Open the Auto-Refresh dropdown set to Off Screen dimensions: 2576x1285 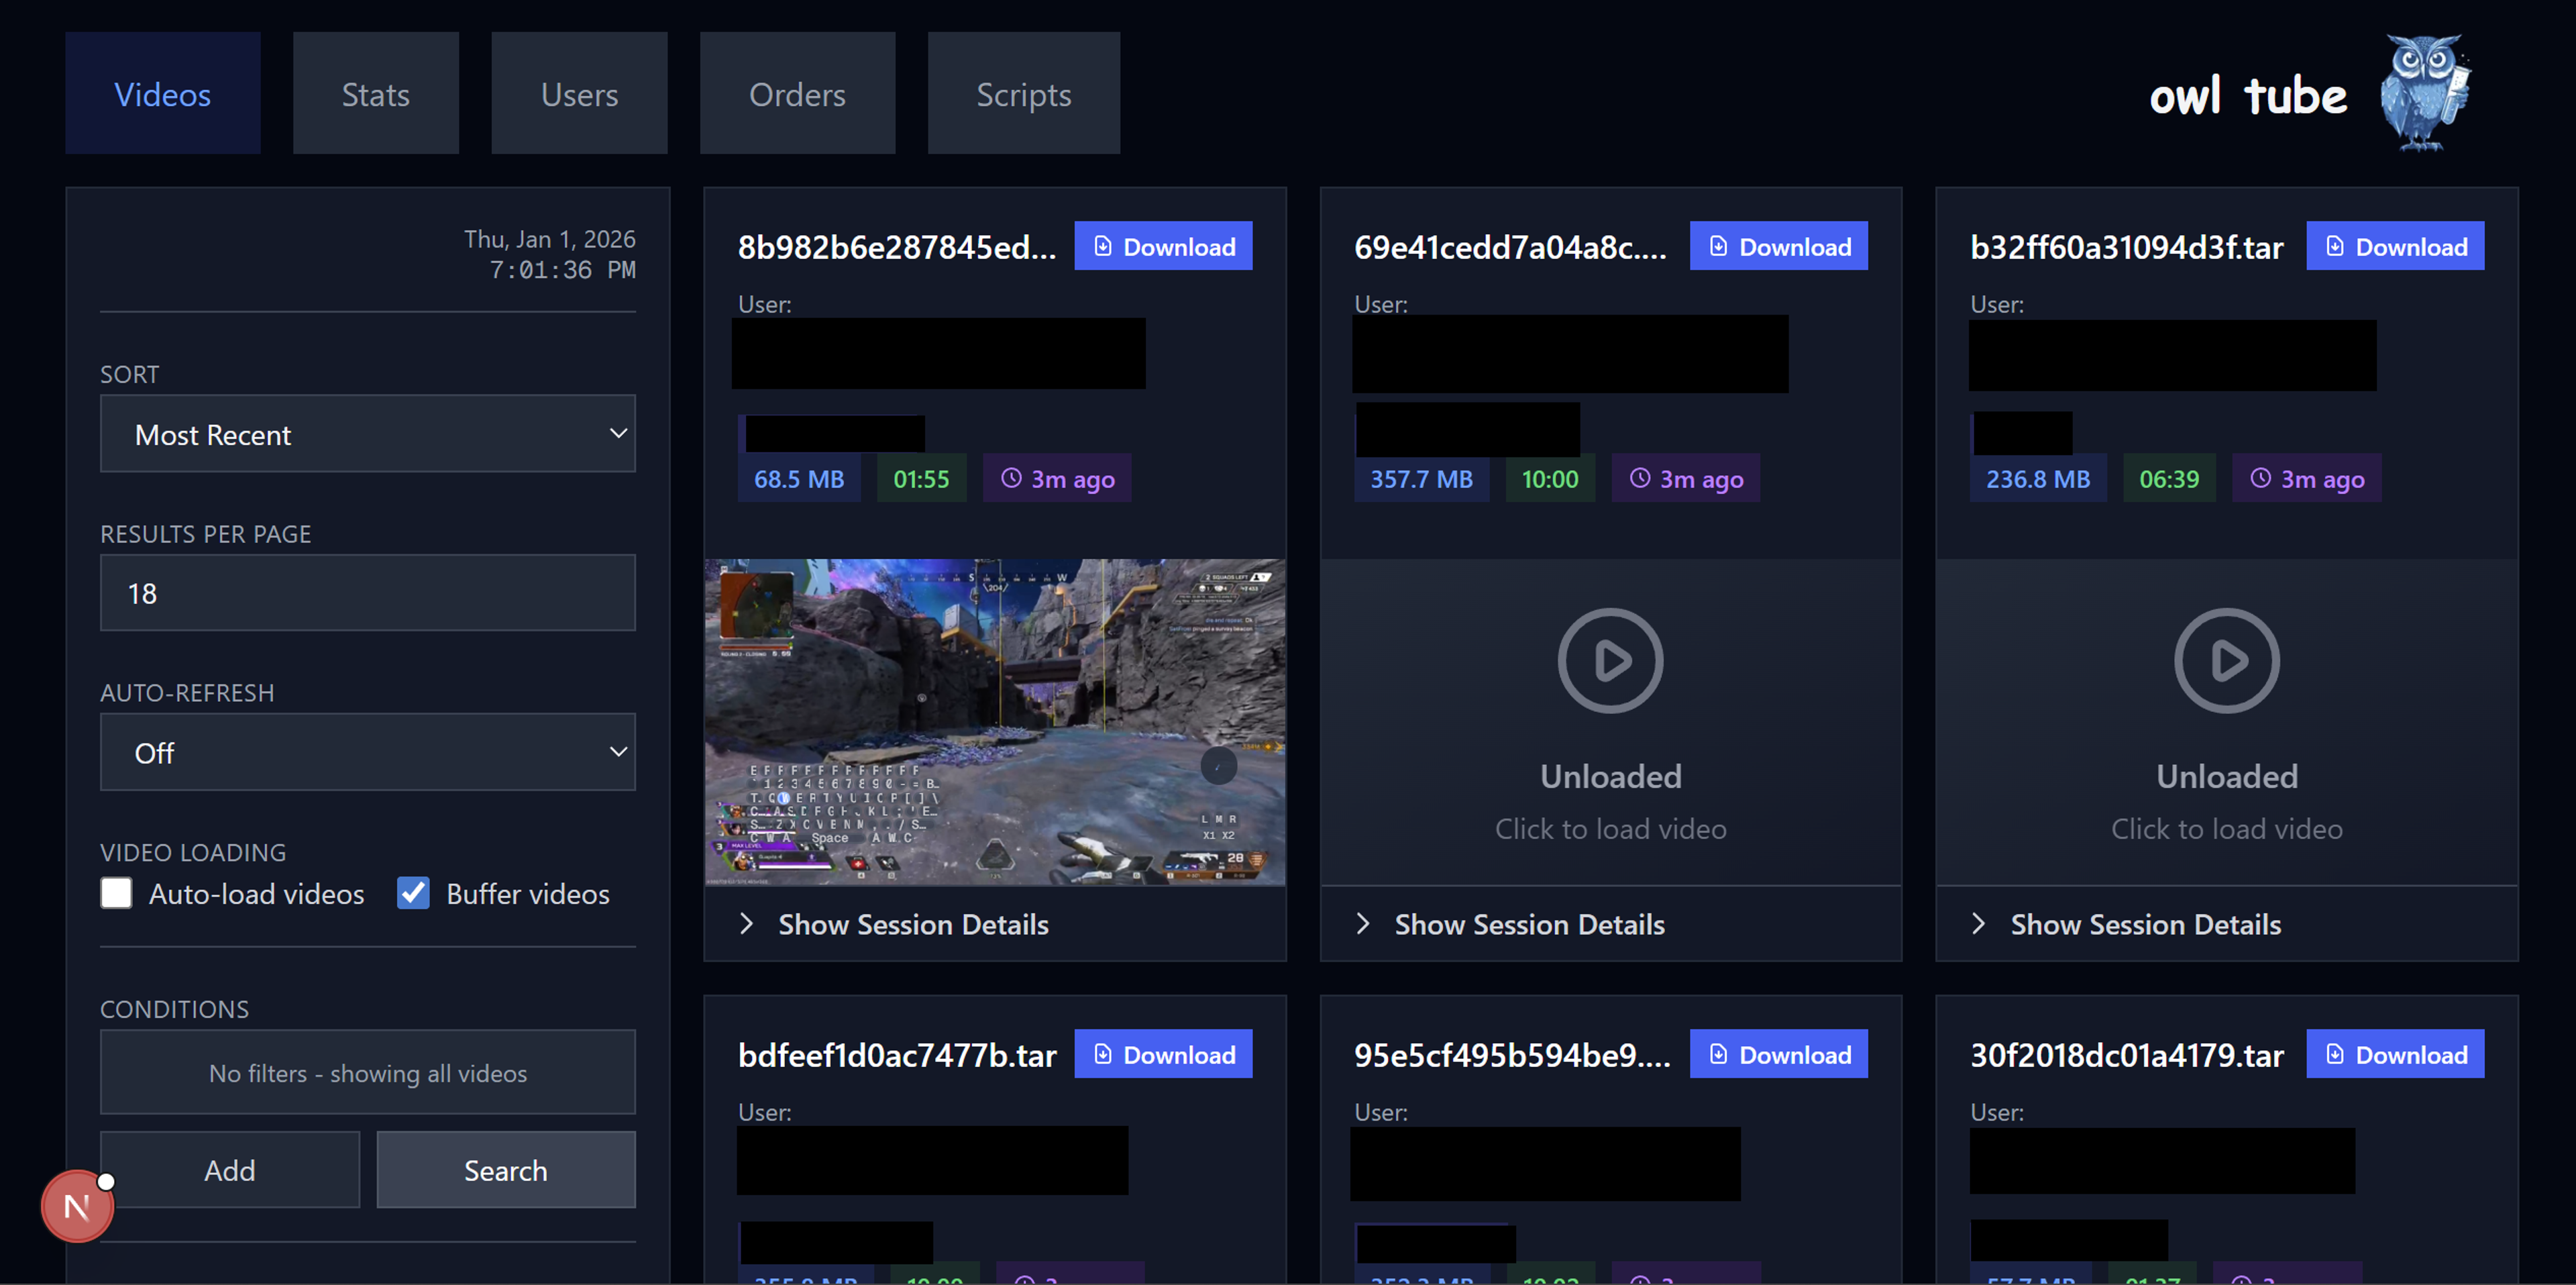pos(368,752)
